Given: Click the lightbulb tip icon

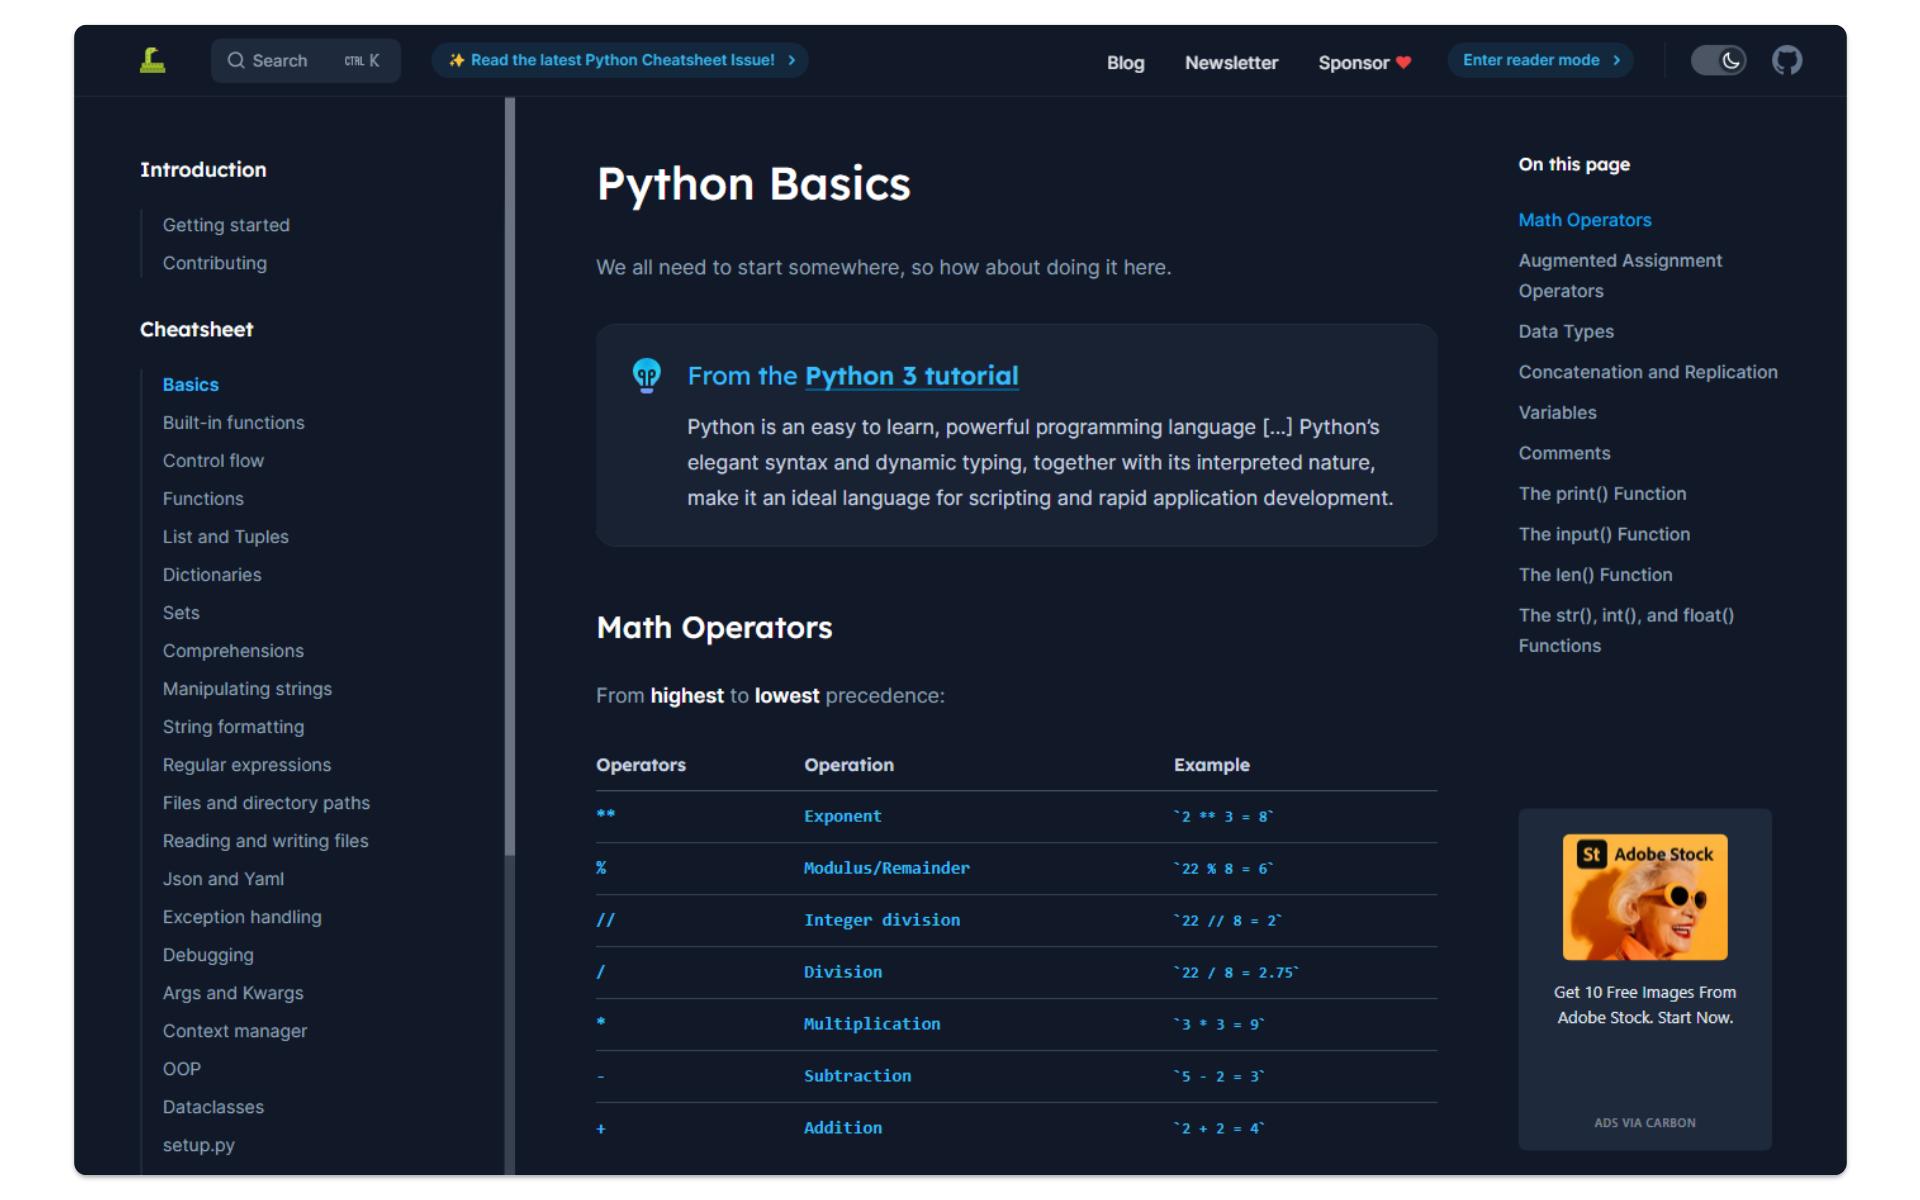Looking at the screenshot, I should click(x=647, y=376).
